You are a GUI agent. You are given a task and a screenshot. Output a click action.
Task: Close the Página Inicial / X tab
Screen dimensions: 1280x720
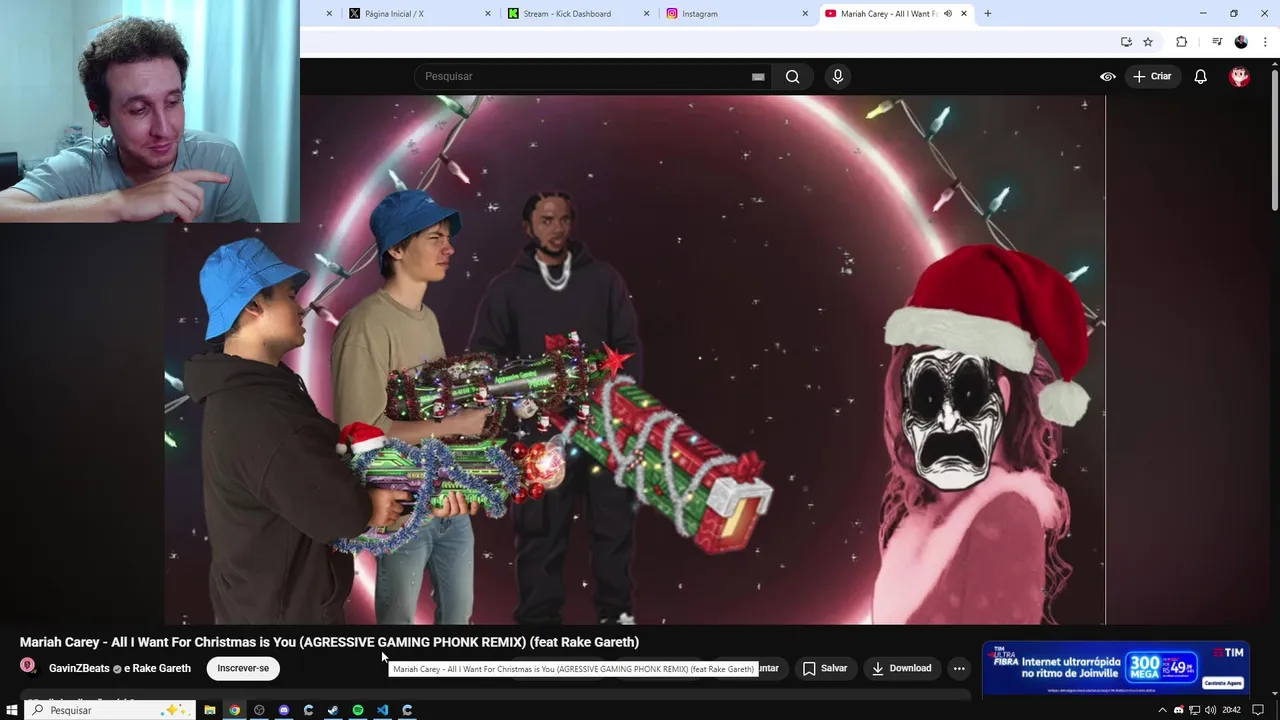[488, 14]
